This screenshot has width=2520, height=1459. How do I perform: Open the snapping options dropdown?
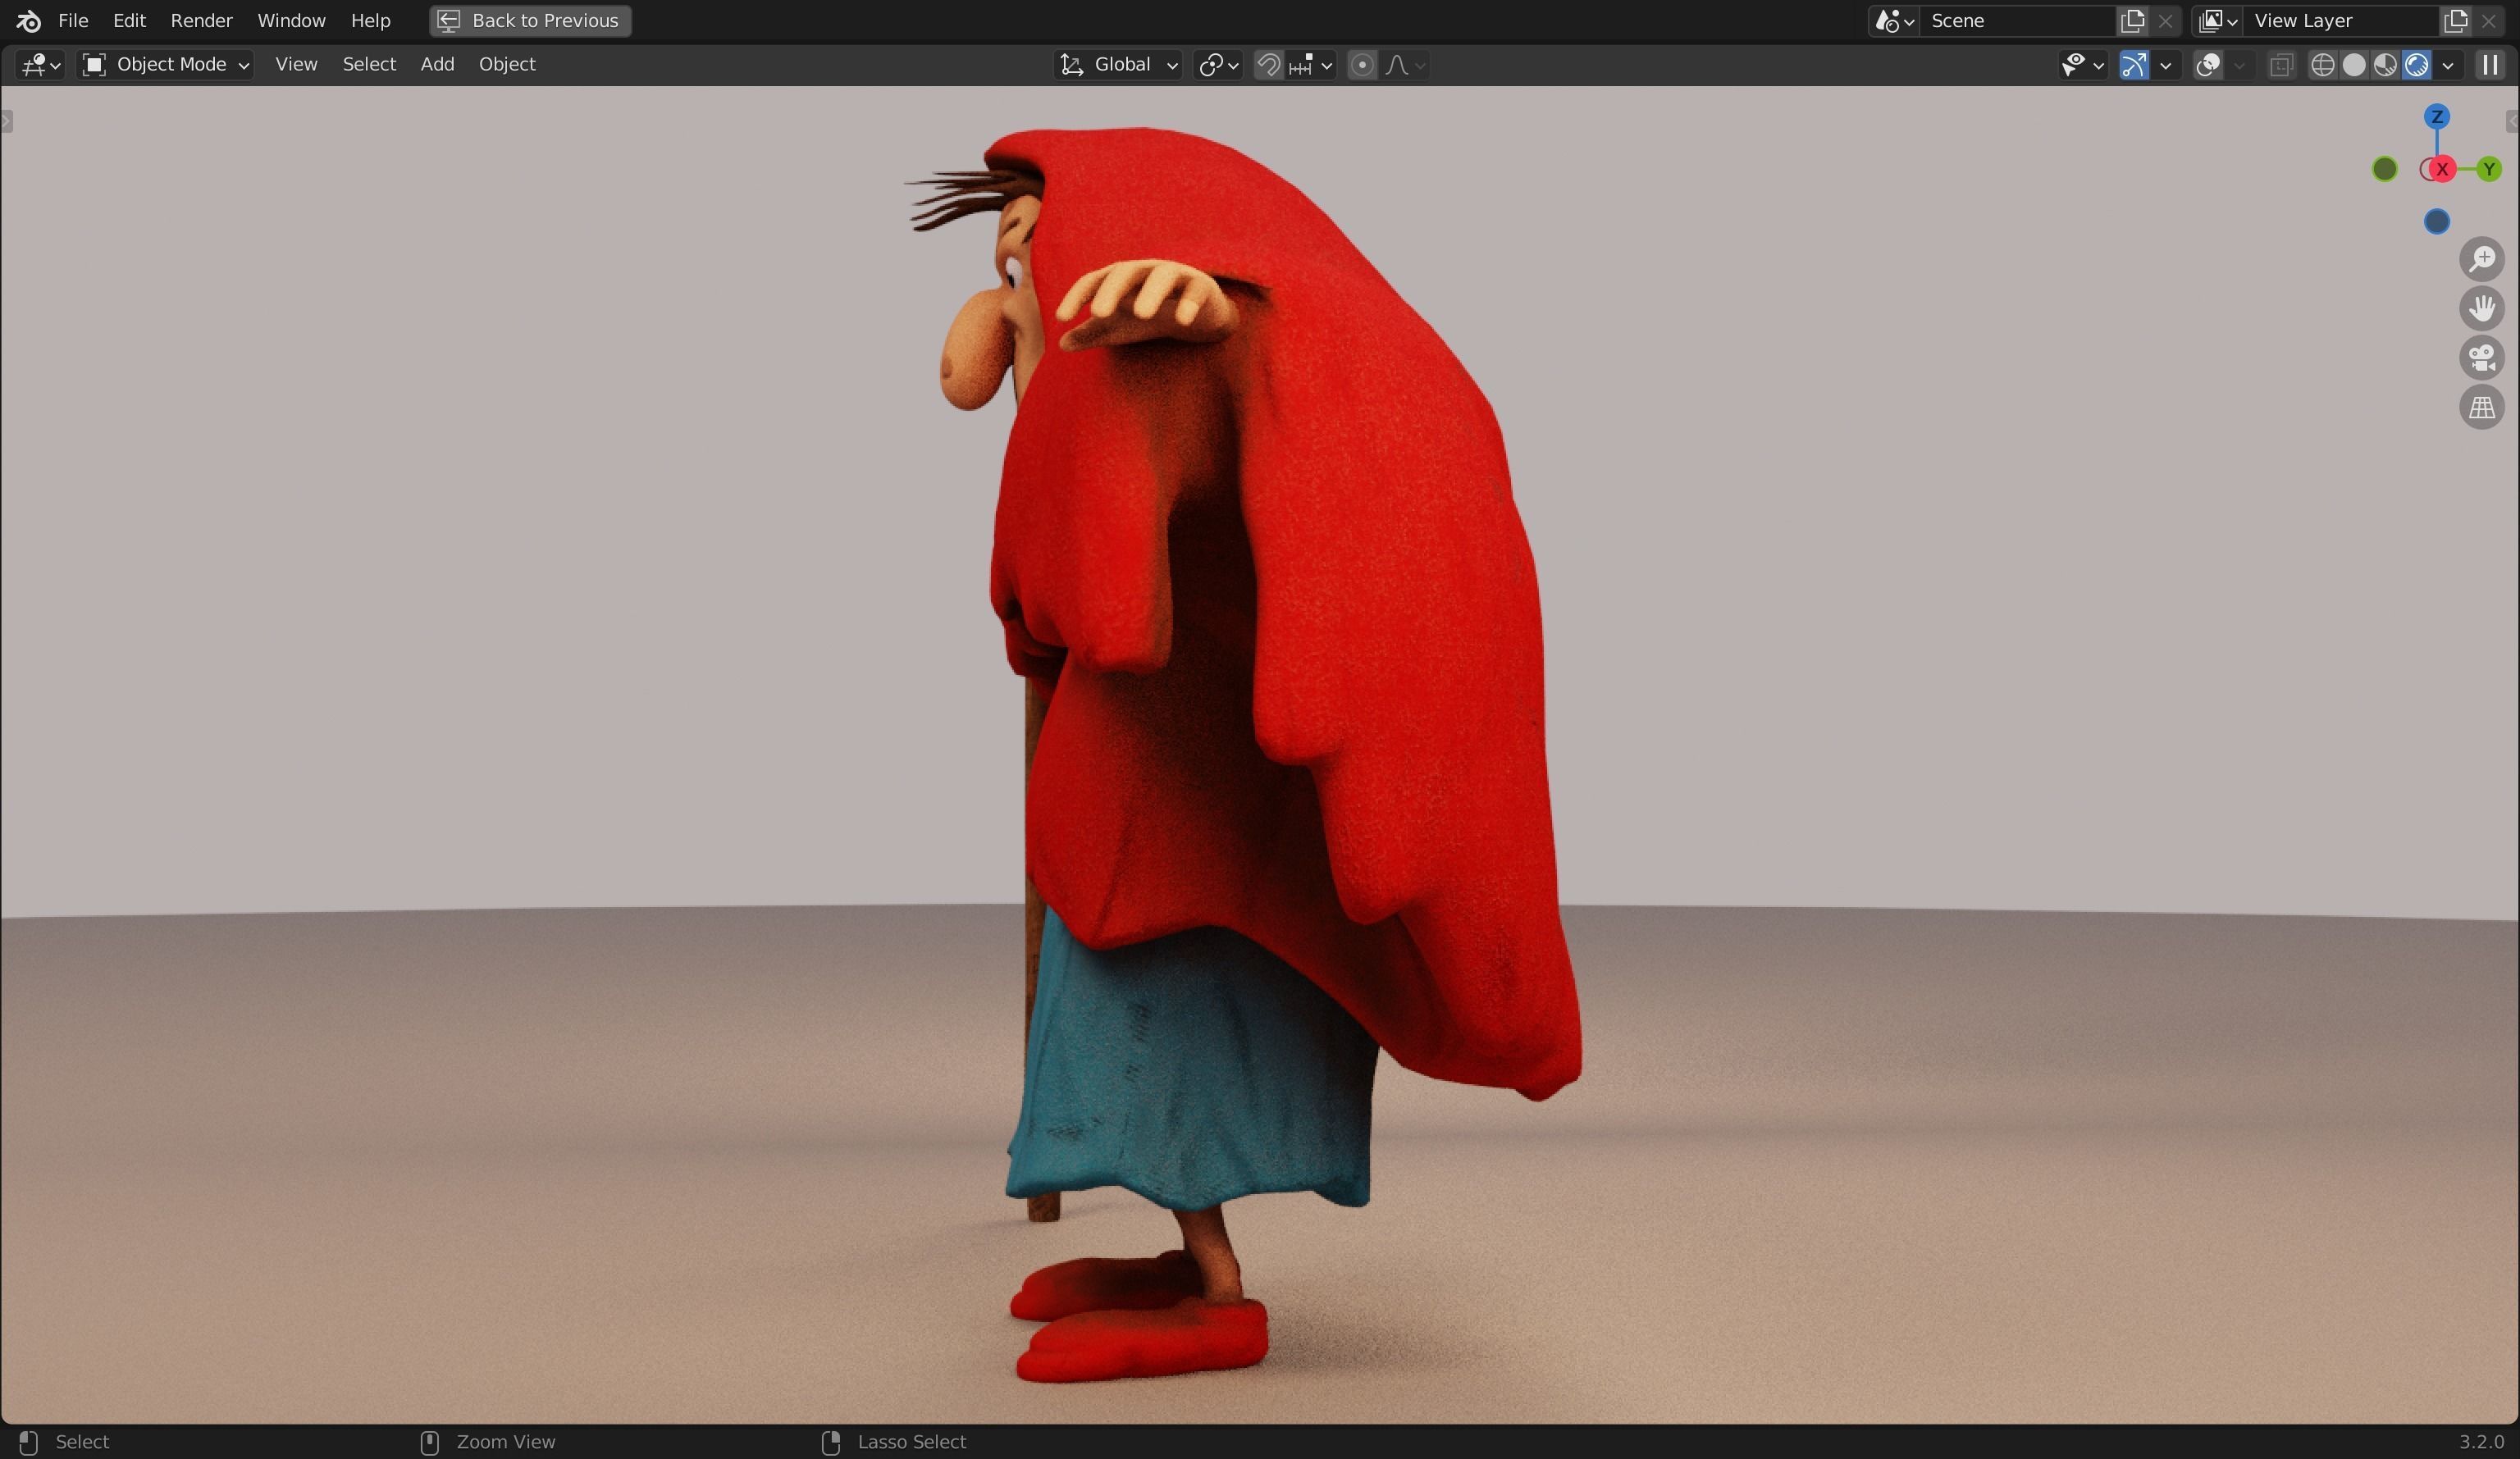(x=1311, y=65)
